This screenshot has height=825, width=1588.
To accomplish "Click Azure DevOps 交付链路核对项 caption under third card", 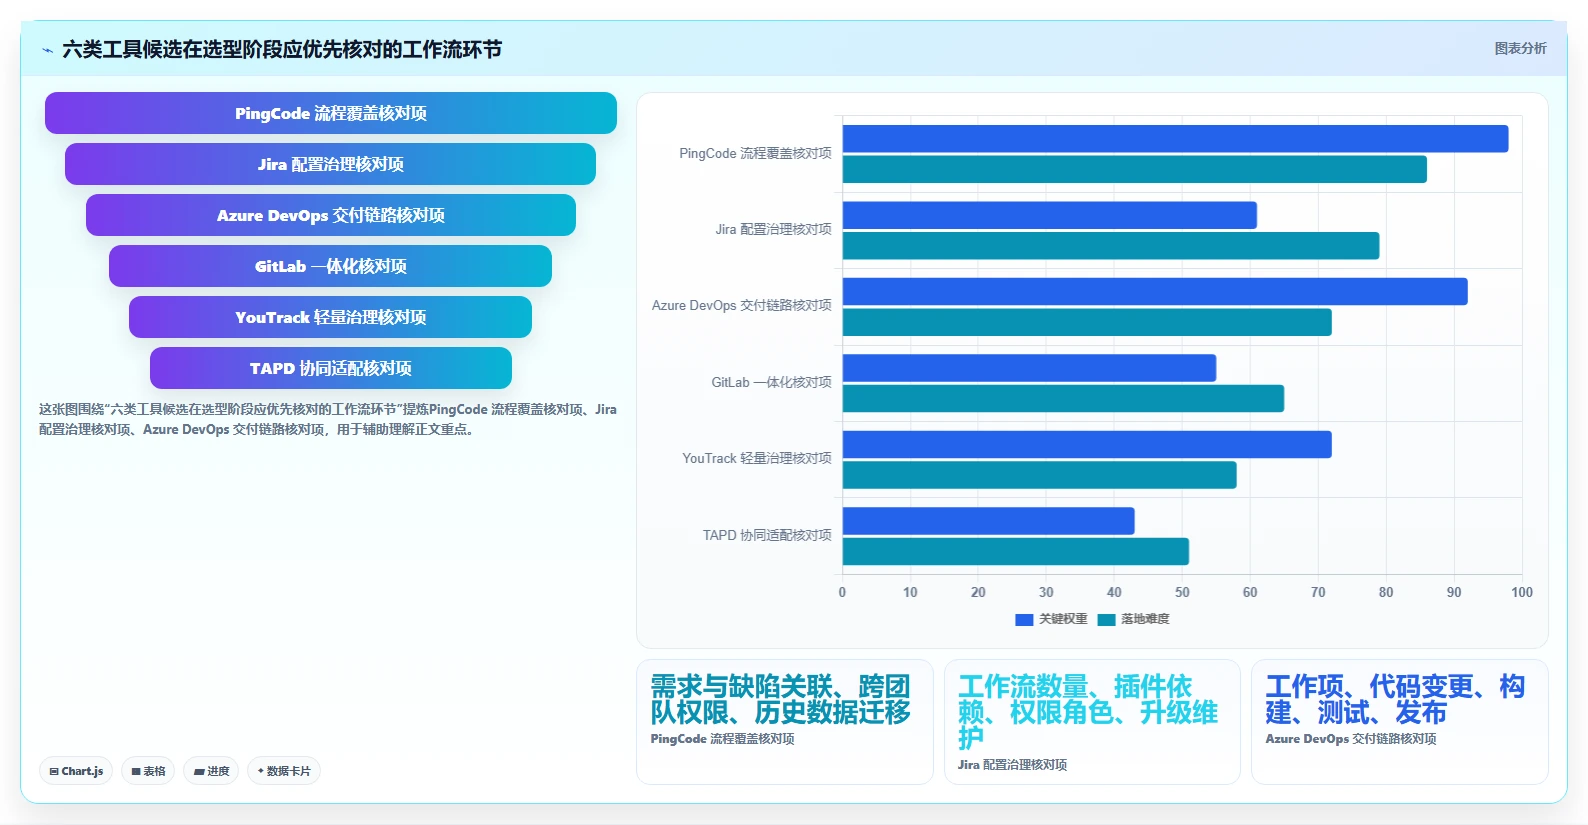I will click(x=1351, y=739).
